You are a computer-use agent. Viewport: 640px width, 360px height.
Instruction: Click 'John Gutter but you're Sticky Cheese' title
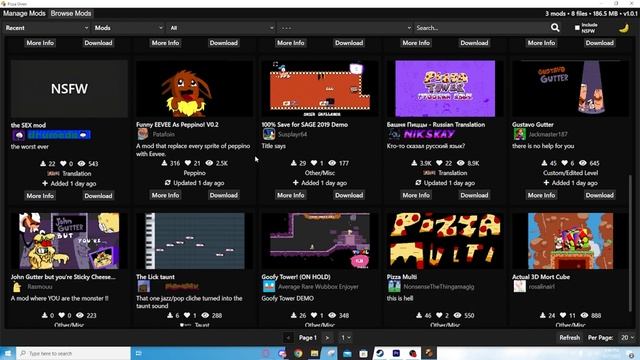tap(63, 277)
